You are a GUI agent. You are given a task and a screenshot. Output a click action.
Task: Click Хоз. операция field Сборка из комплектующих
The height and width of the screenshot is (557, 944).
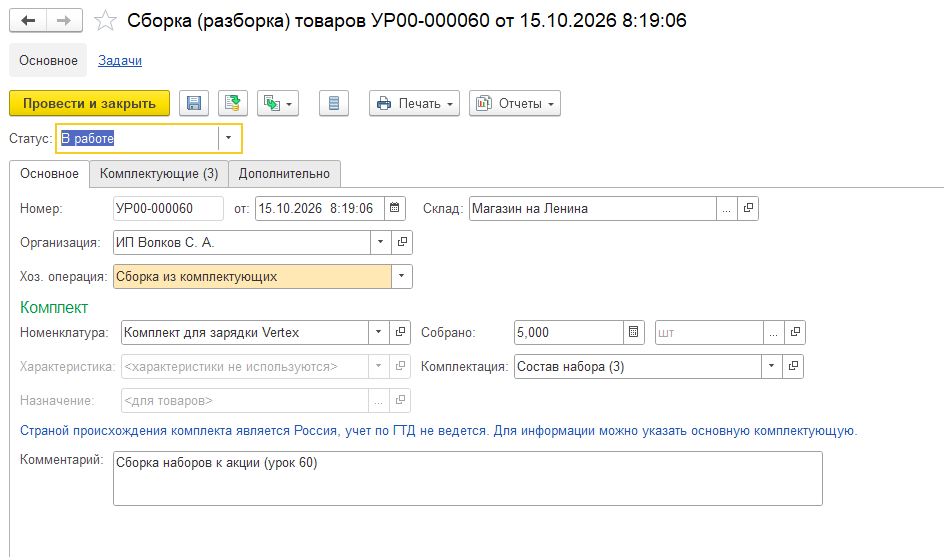(x=252, y=276)
